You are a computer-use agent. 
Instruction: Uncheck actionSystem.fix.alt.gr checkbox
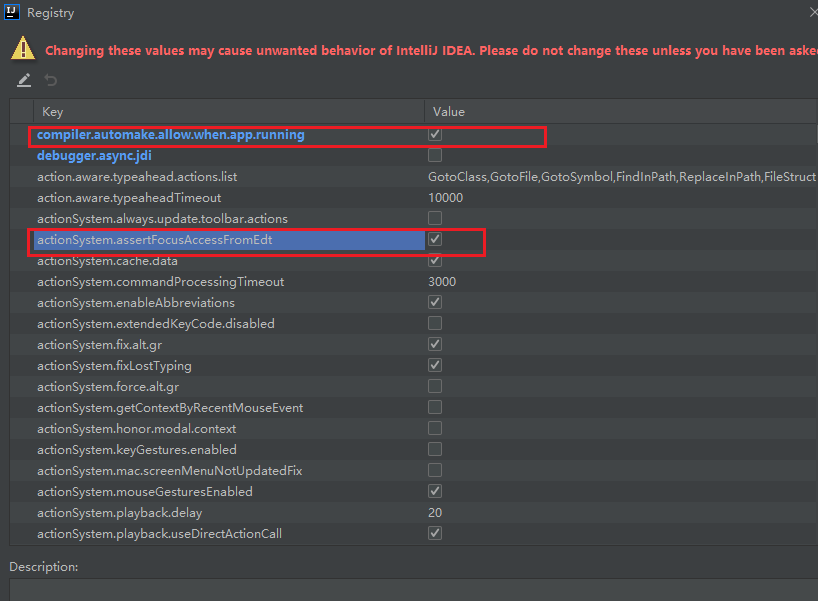[435, 344]
